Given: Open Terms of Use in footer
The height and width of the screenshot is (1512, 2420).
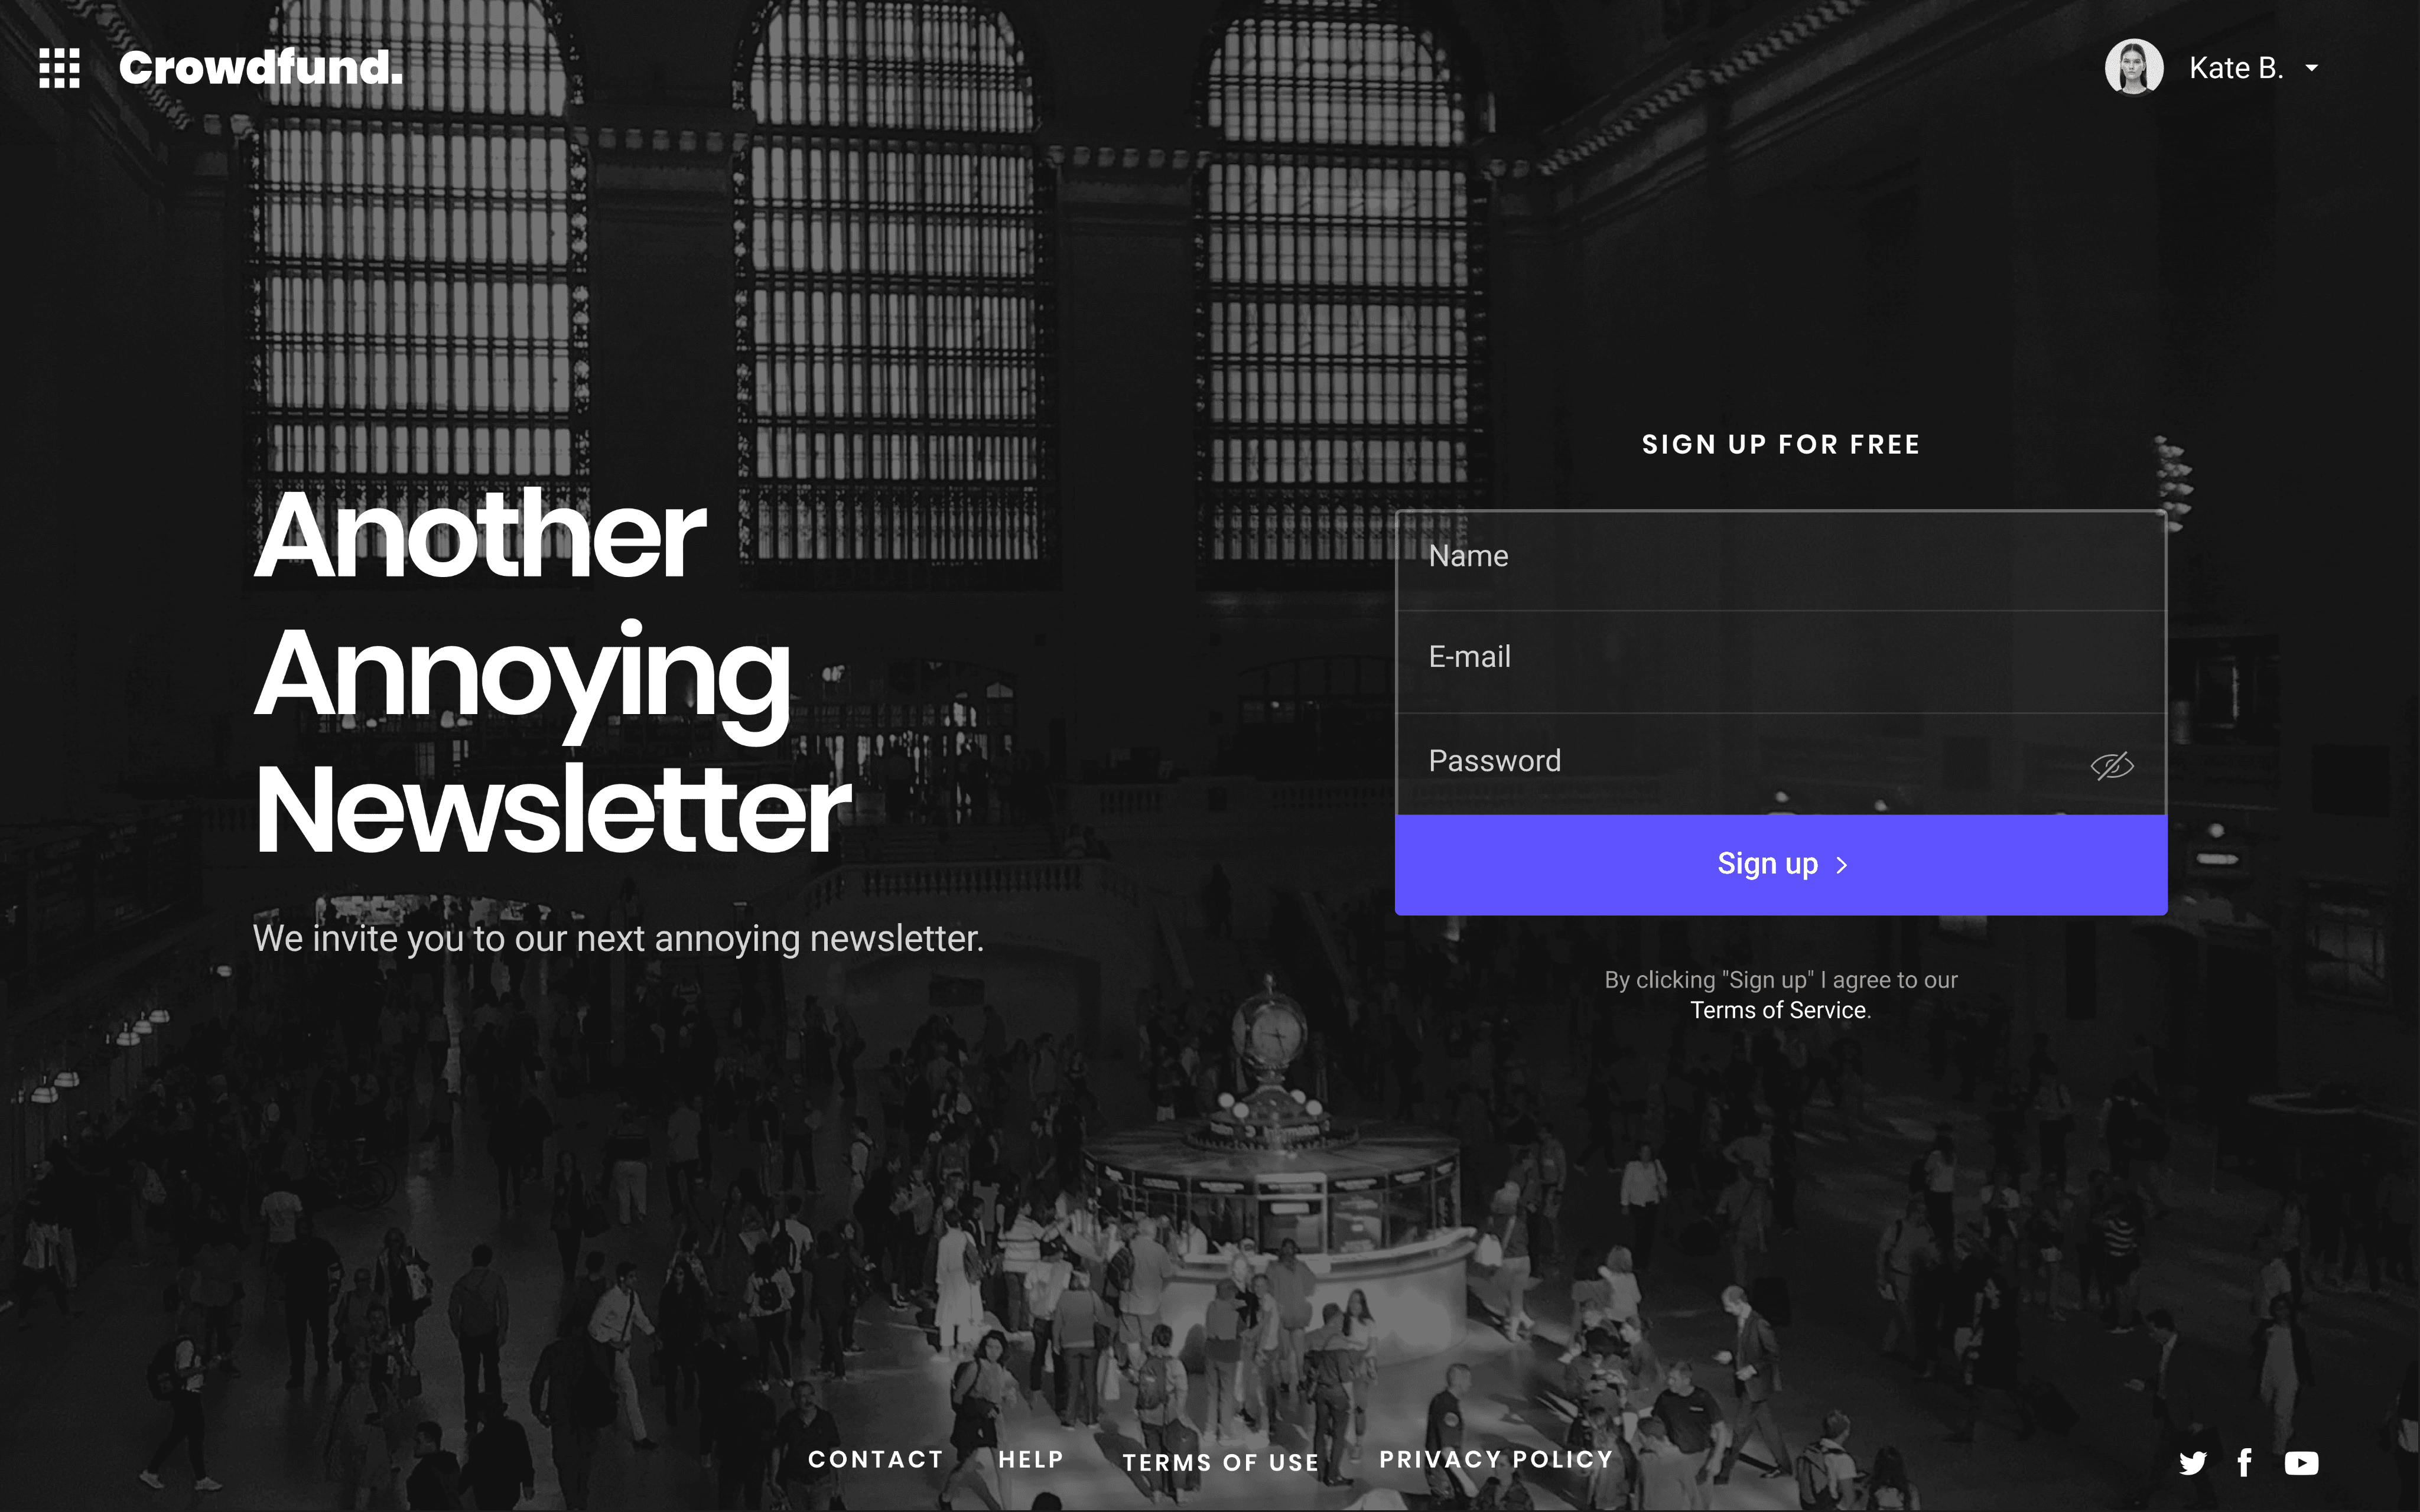Looking at the screenshot, I should pyautogui.click(x=1221, y=1463).
